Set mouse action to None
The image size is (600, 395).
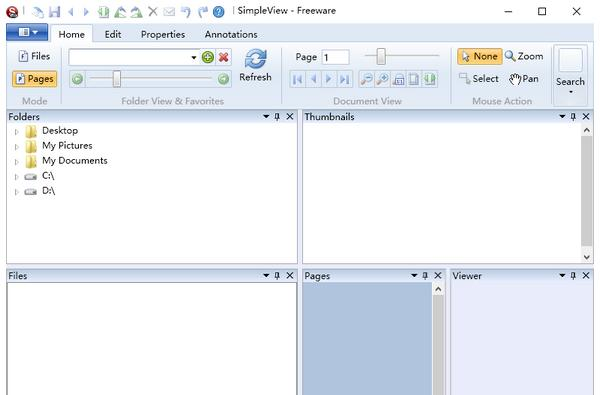(x=479, y=56)
